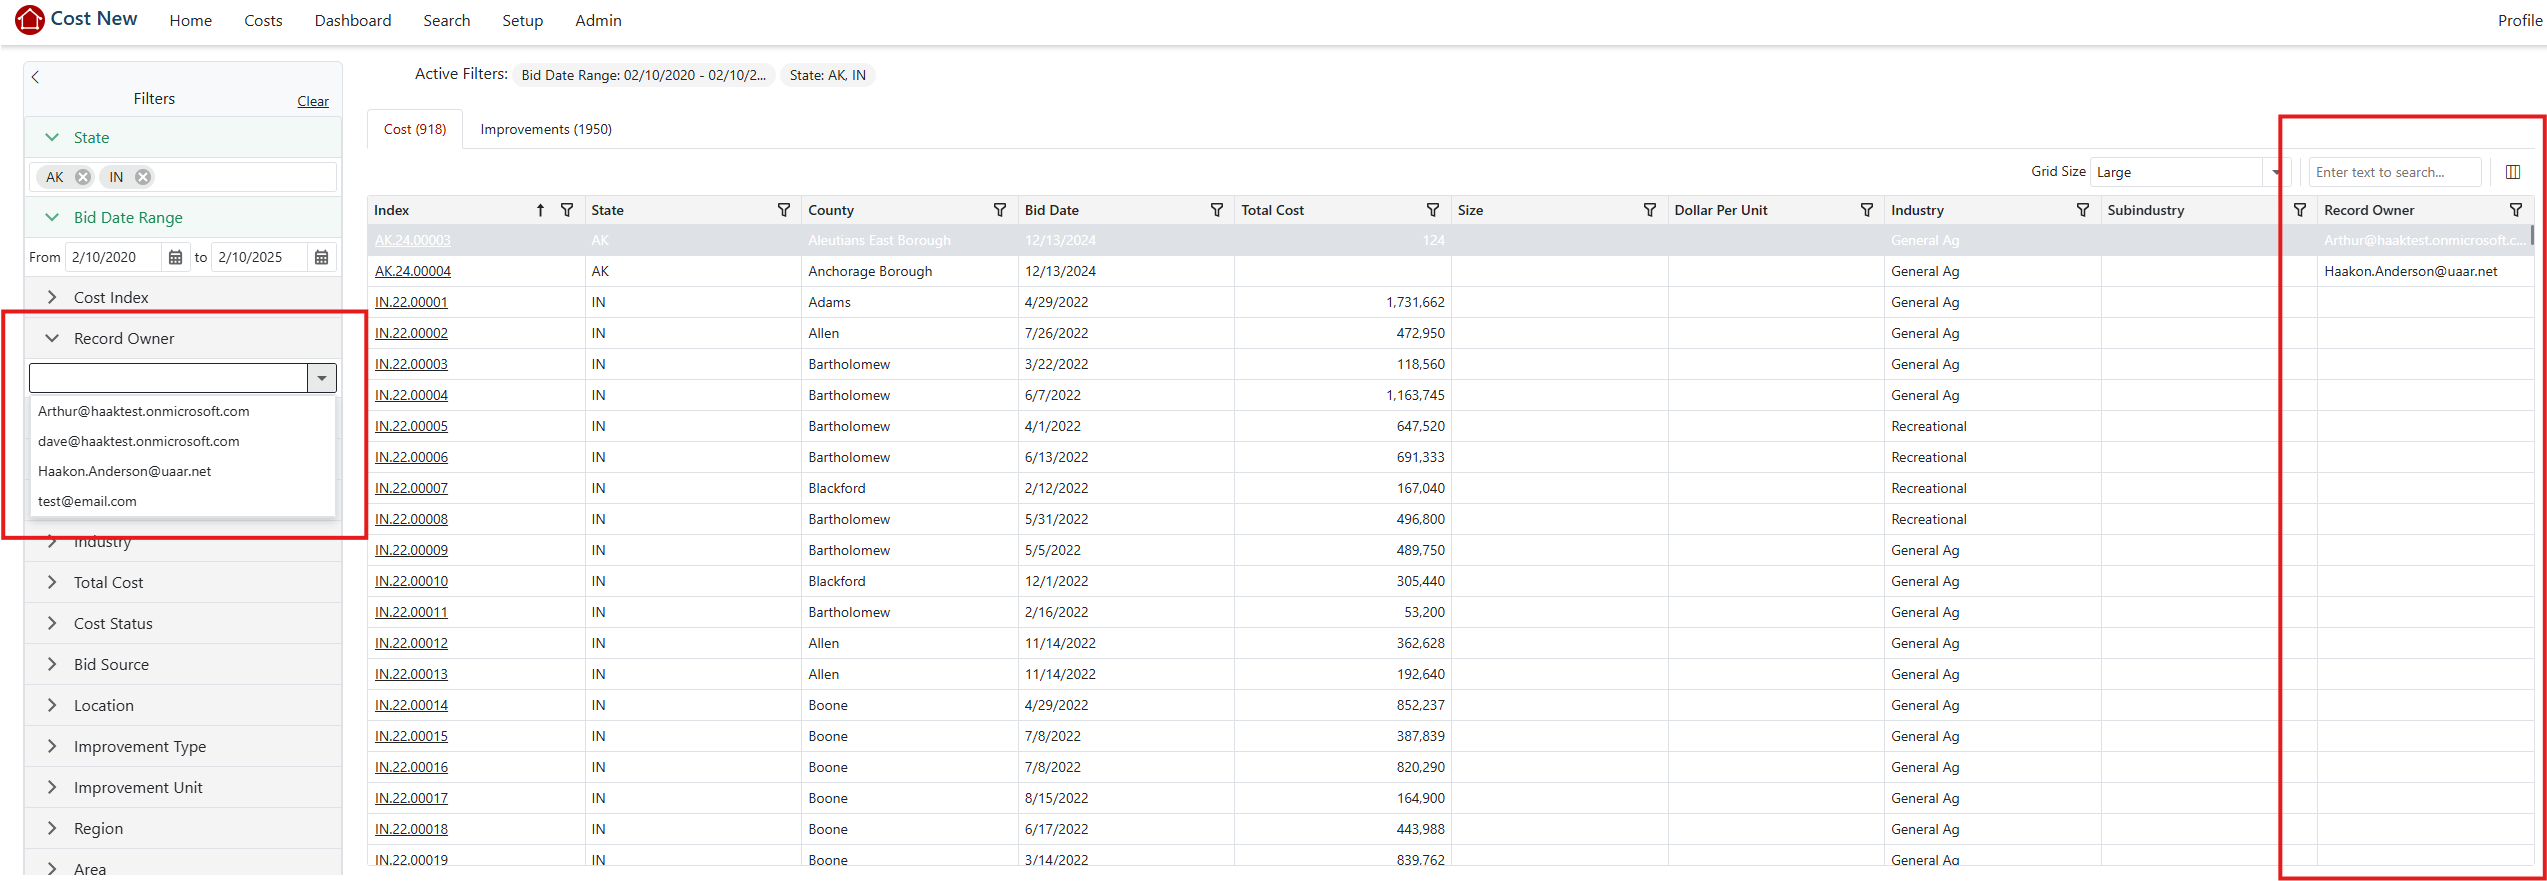Remove the IN state filter chip

[143, 177]
